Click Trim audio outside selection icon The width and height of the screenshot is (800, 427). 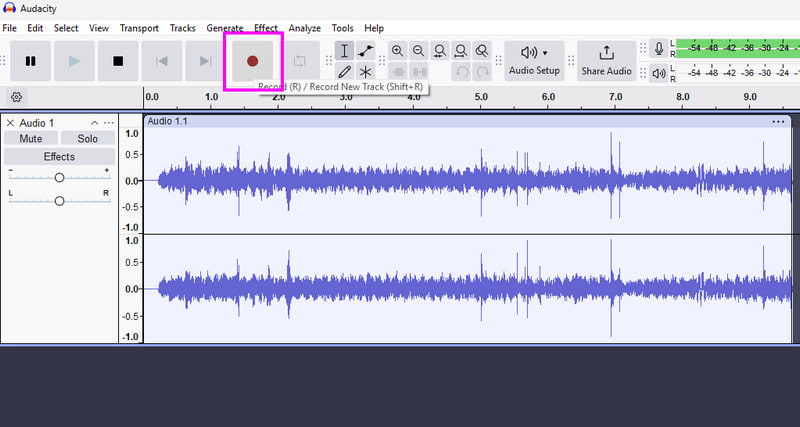(x=397, y=71)
